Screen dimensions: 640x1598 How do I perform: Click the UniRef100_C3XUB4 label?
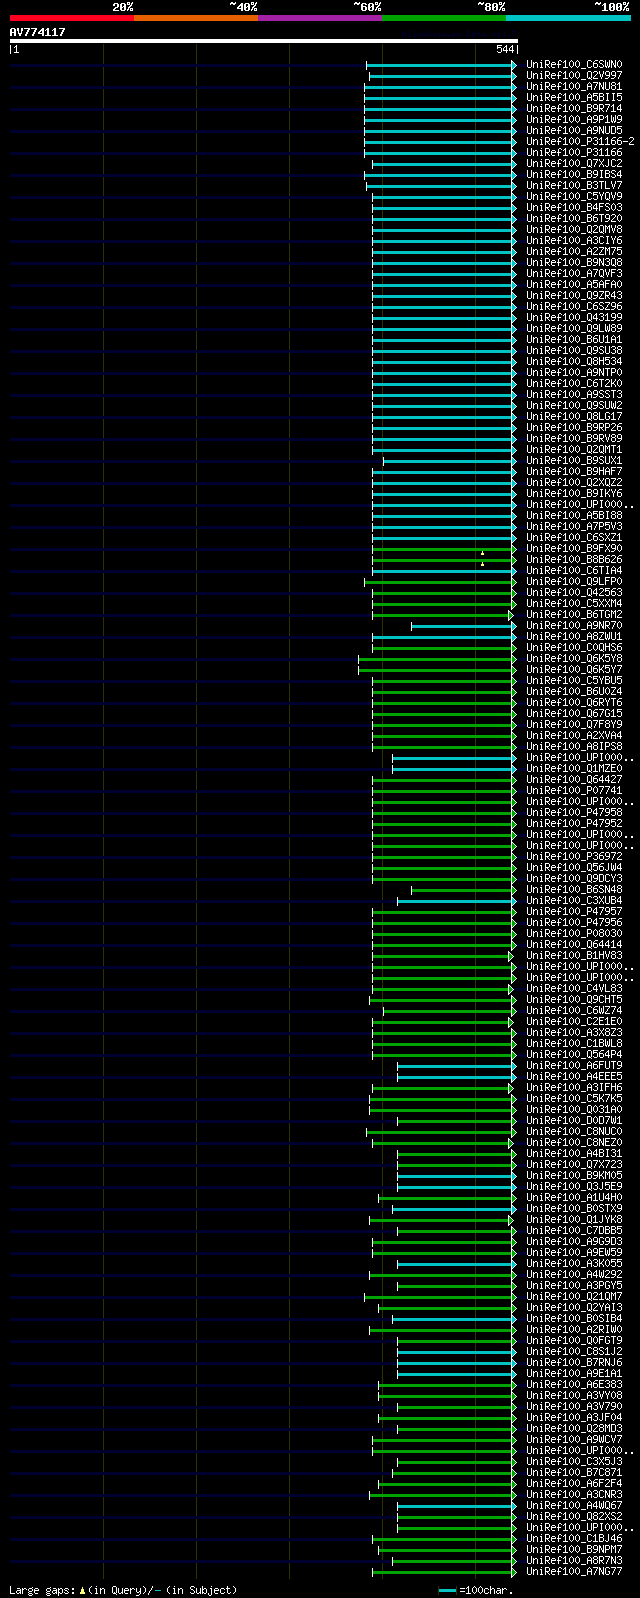pos(574,901)
